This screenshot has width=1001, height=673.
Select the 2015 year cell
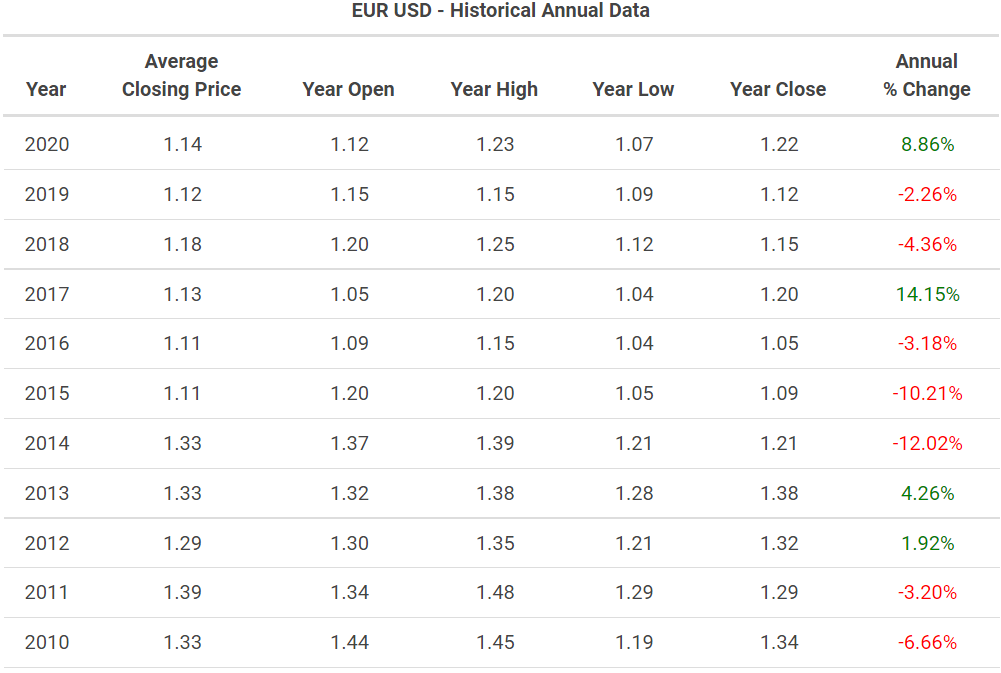[47, 393]
